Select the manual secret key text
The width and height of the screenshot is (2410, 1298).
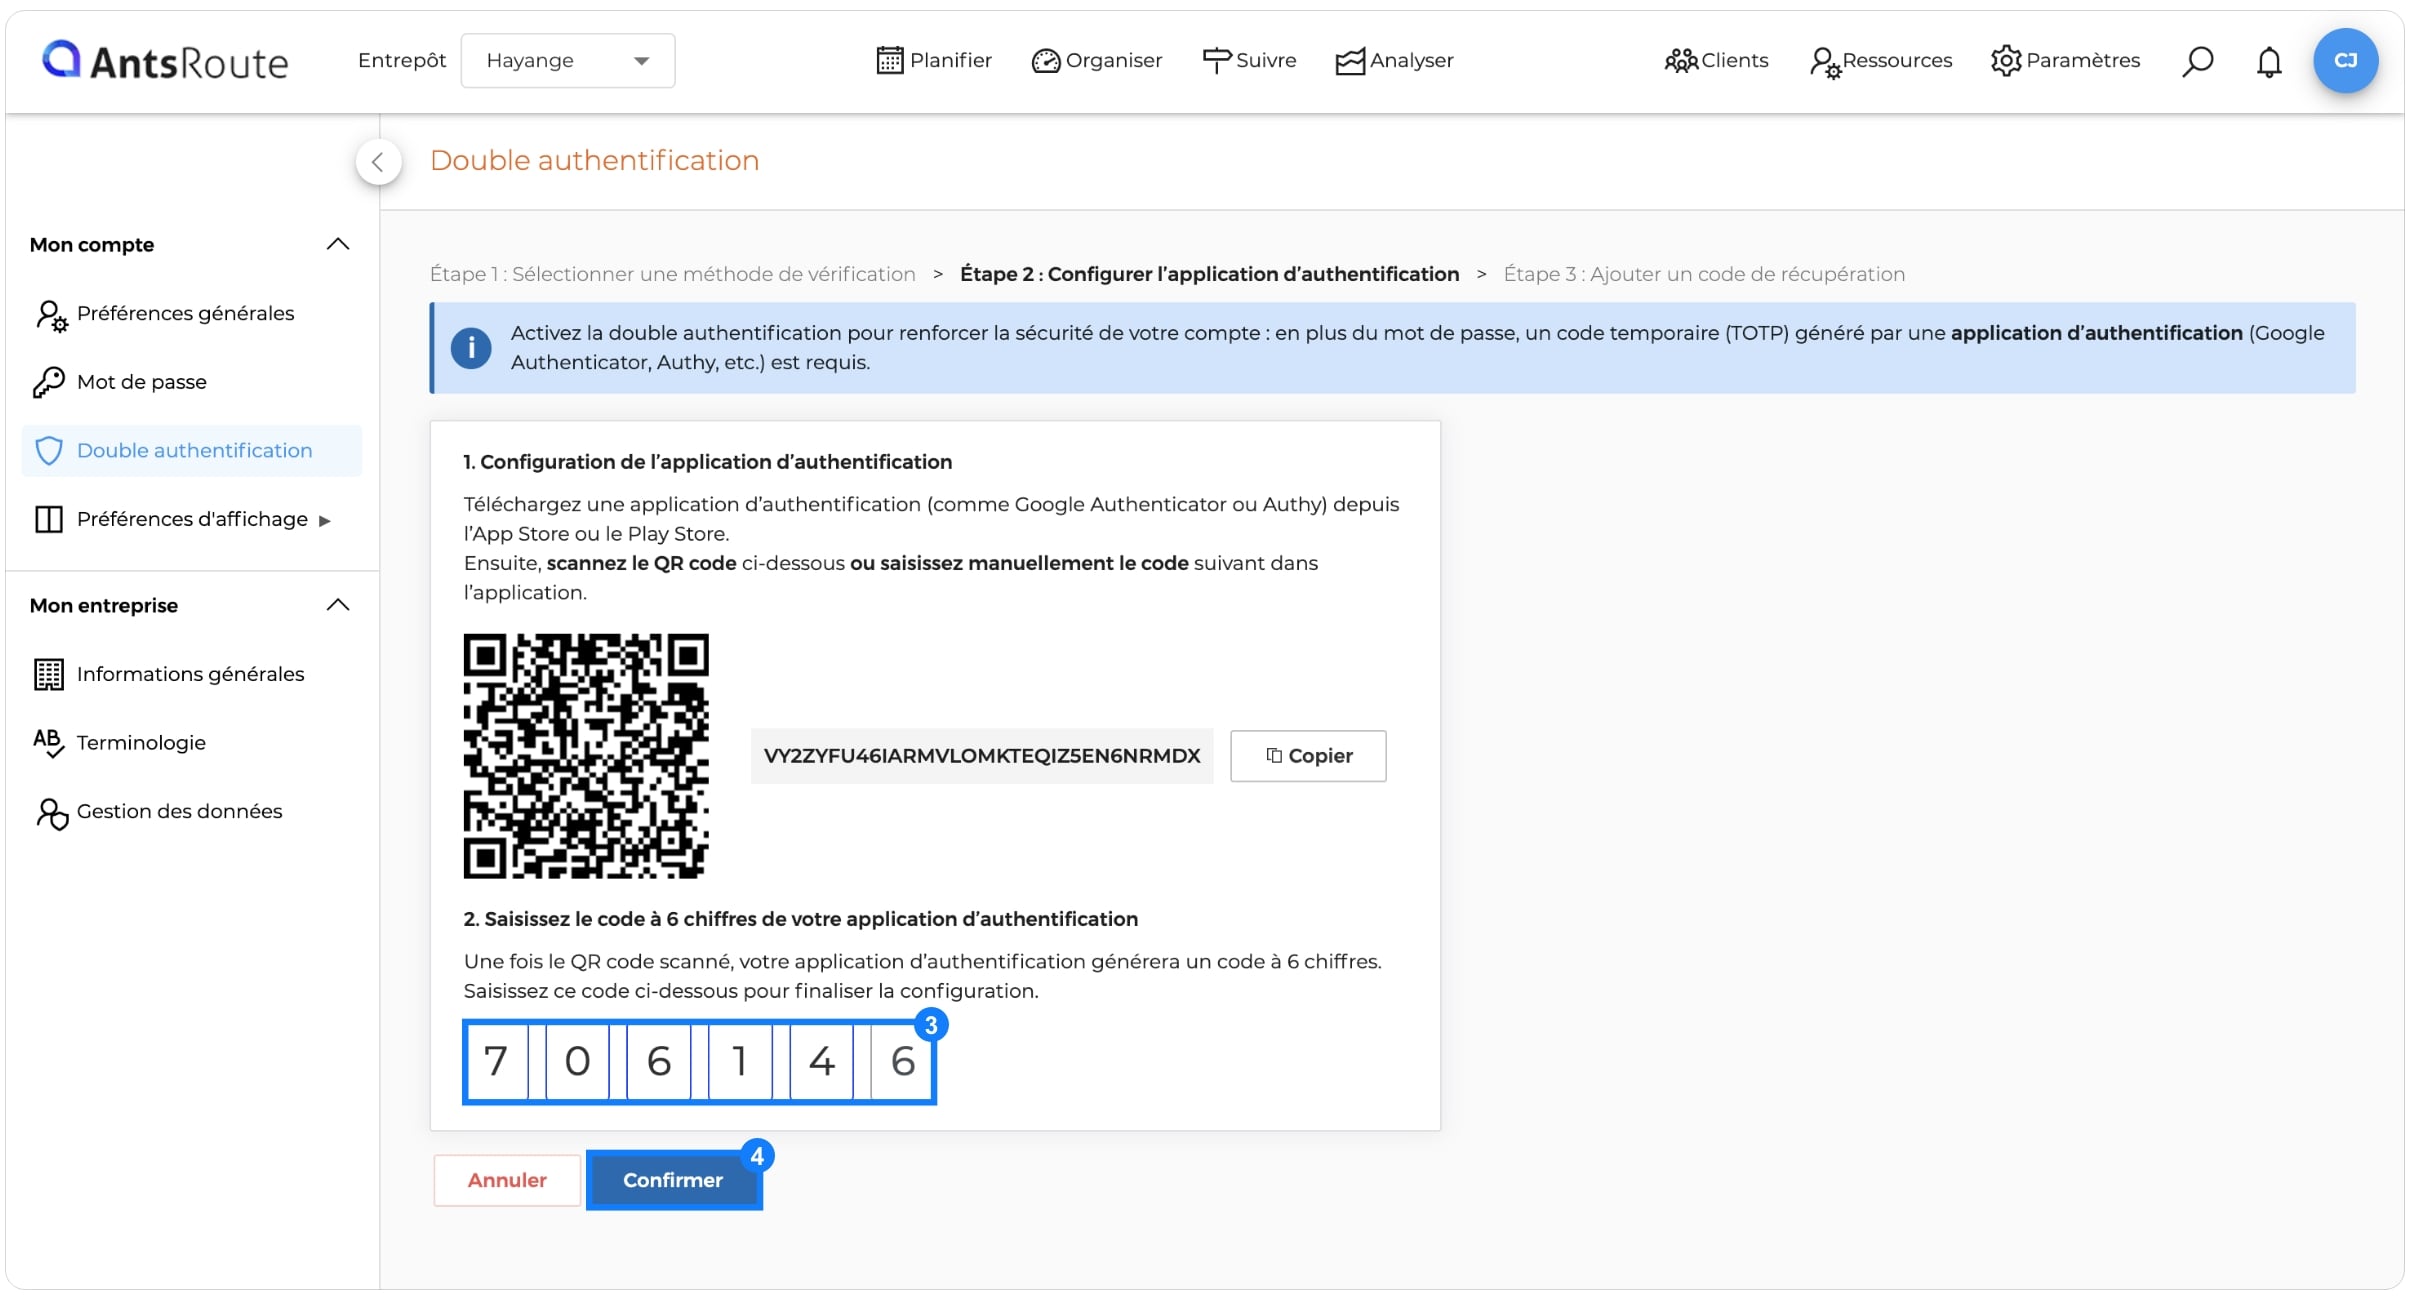(982, 756)
